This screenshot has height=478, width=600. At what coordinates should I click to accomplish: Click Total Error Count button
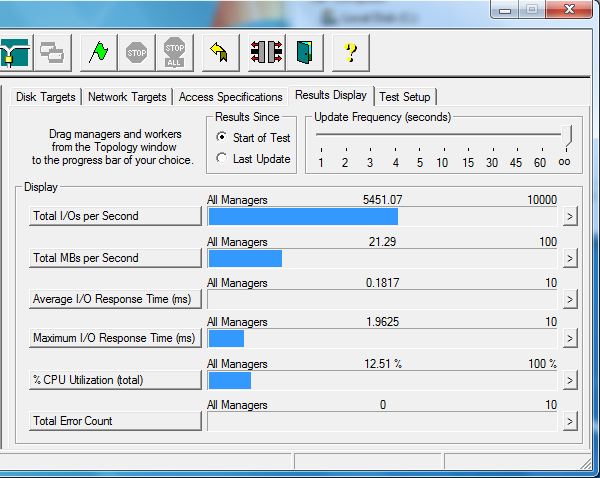[115, 421]
